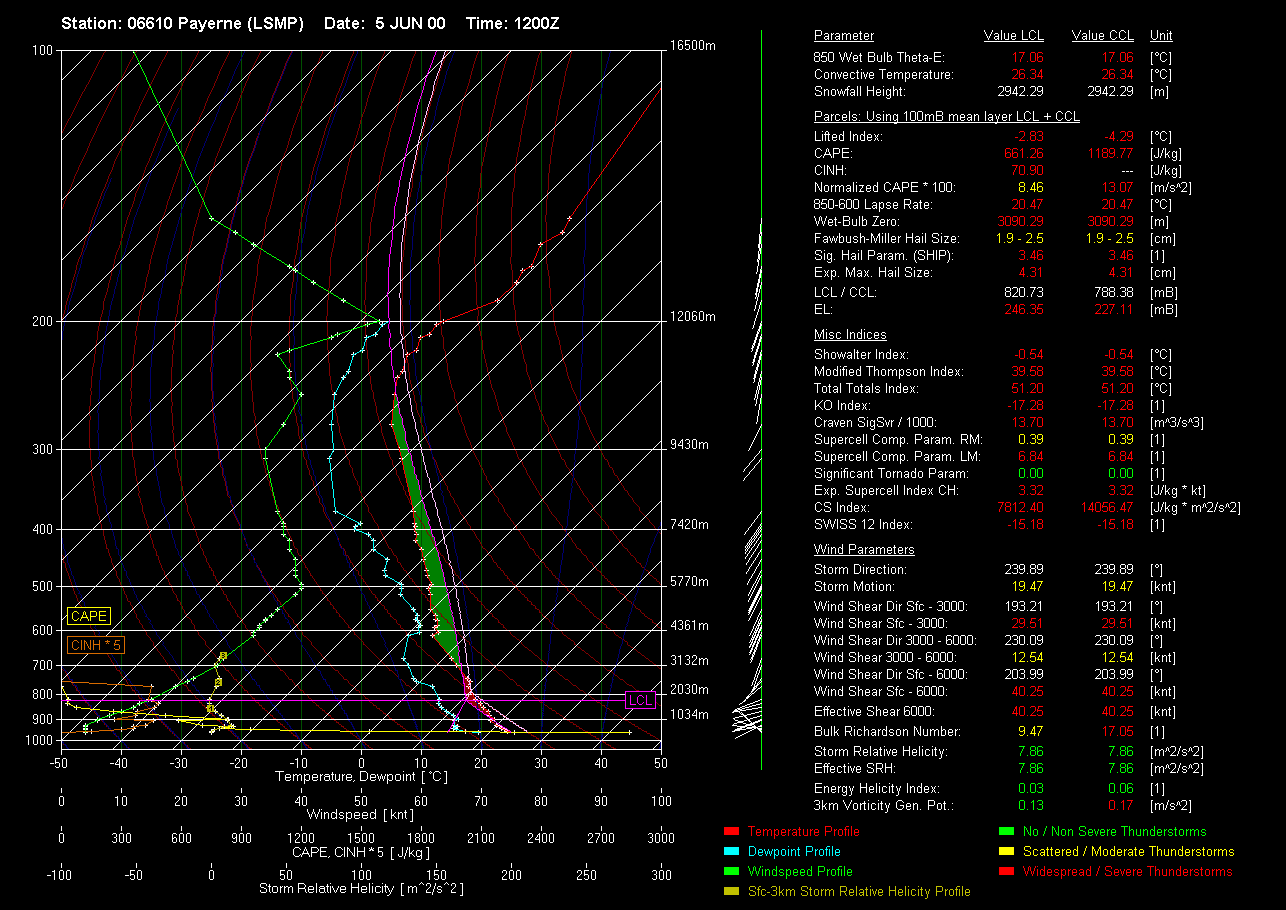Select the orange CINH * 5 label box
The image size is (1286, 910).
96,645
